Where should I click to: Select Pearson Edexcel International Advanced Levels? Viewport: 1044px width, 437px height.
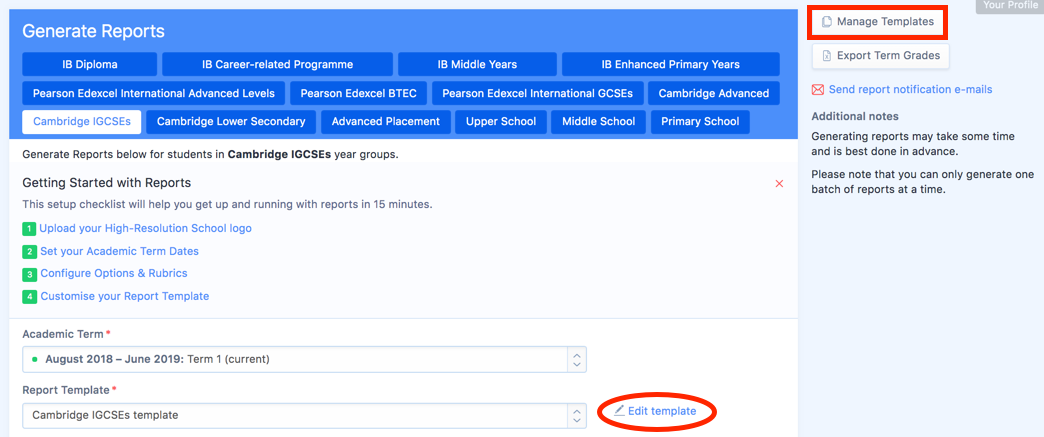154,93
